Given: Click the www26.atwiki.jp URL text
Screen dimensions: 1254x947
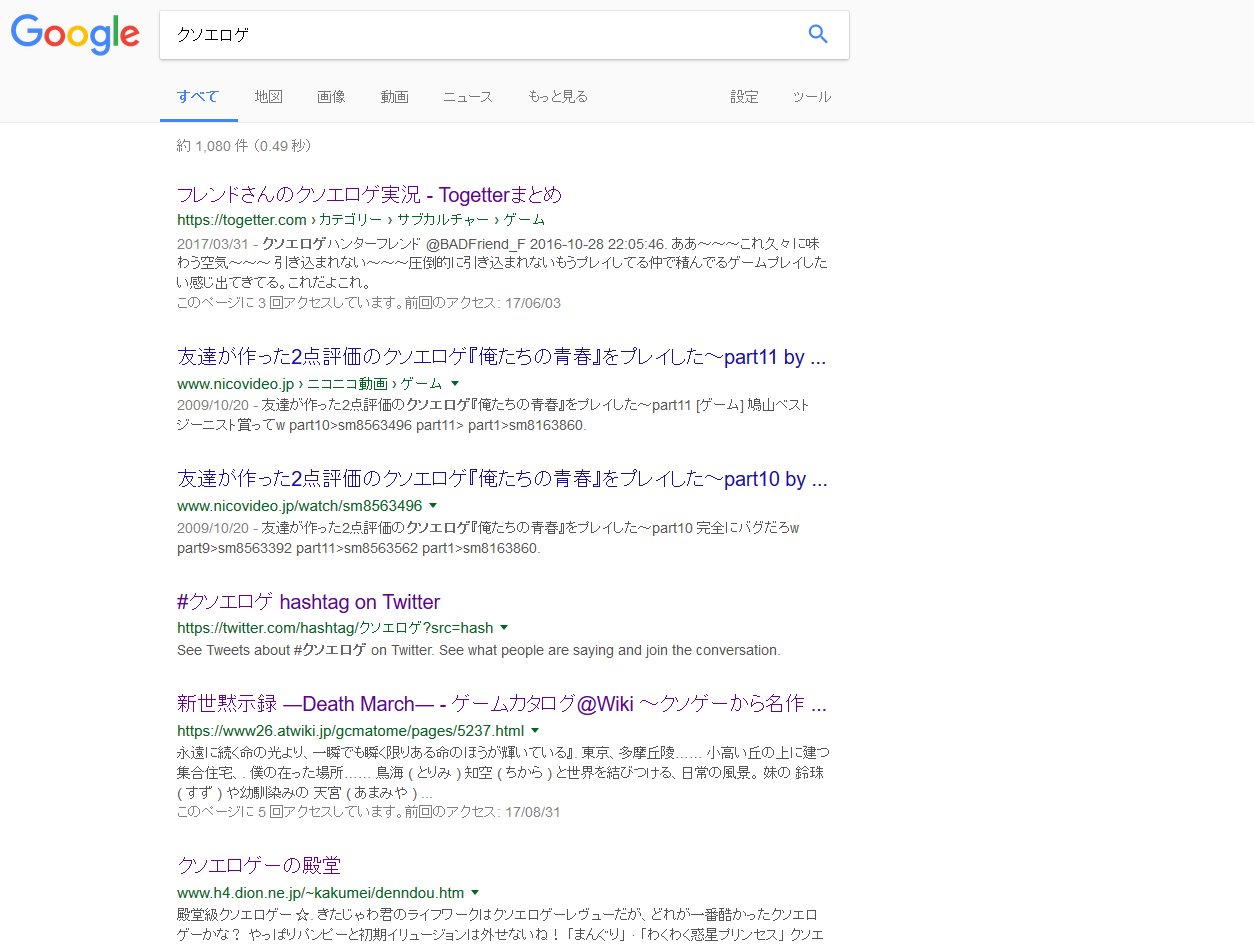Looking at the screenshot, I should tap(350, 730).
